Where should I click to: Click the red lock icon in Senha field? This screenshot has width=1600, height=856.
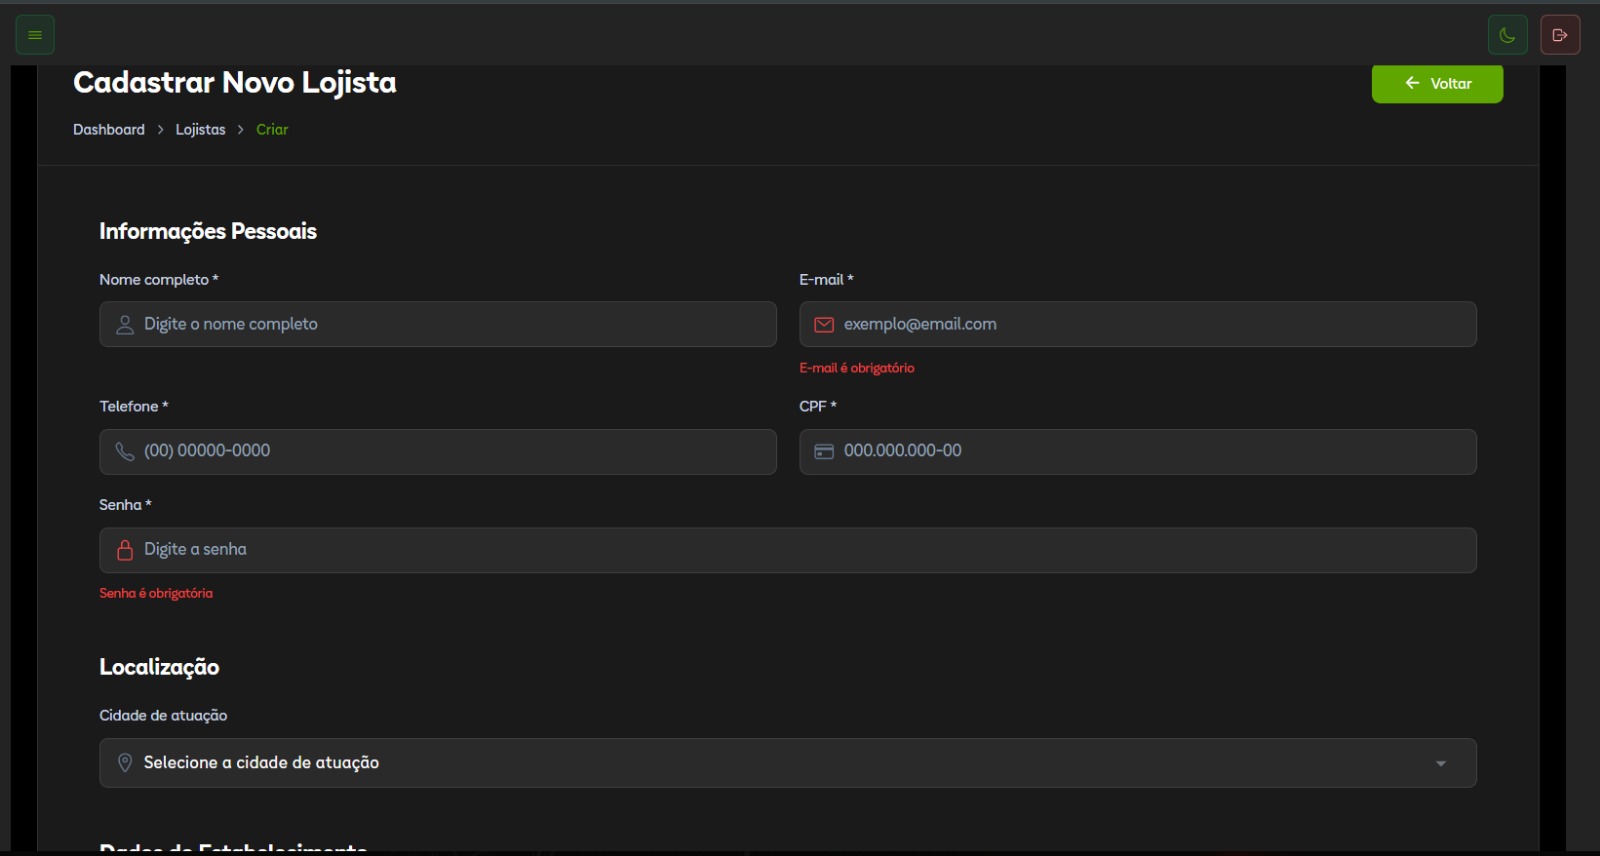click(x=125, y=550)
